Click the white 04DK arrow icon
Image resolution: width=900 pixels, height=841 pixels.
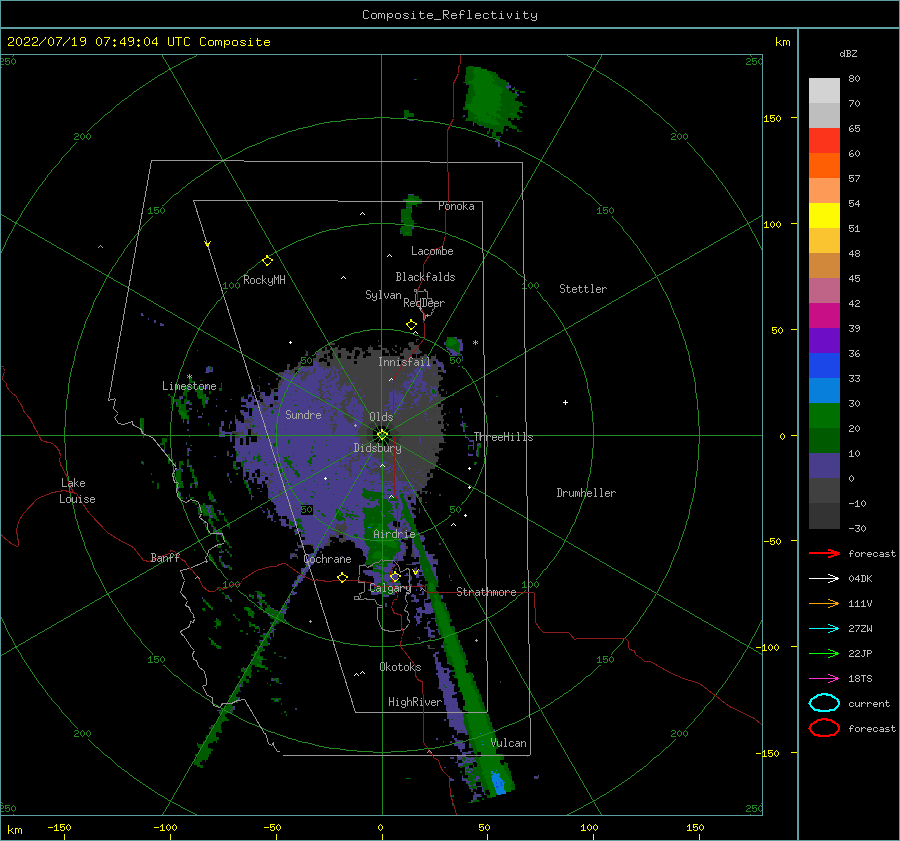click(824, 578)
